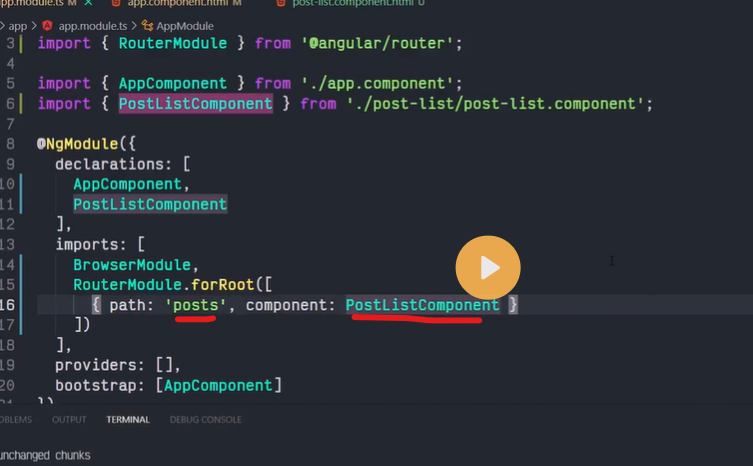Click the Angular icon in the breadcrumb
753x466 pixels.
tap(46, 25)
